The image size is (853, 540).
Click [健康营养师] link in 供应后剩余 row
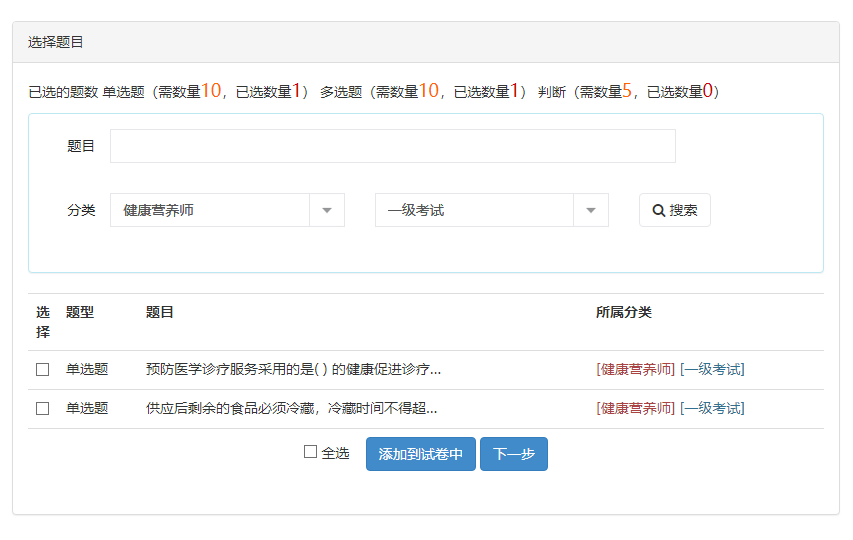click(635, 408)
